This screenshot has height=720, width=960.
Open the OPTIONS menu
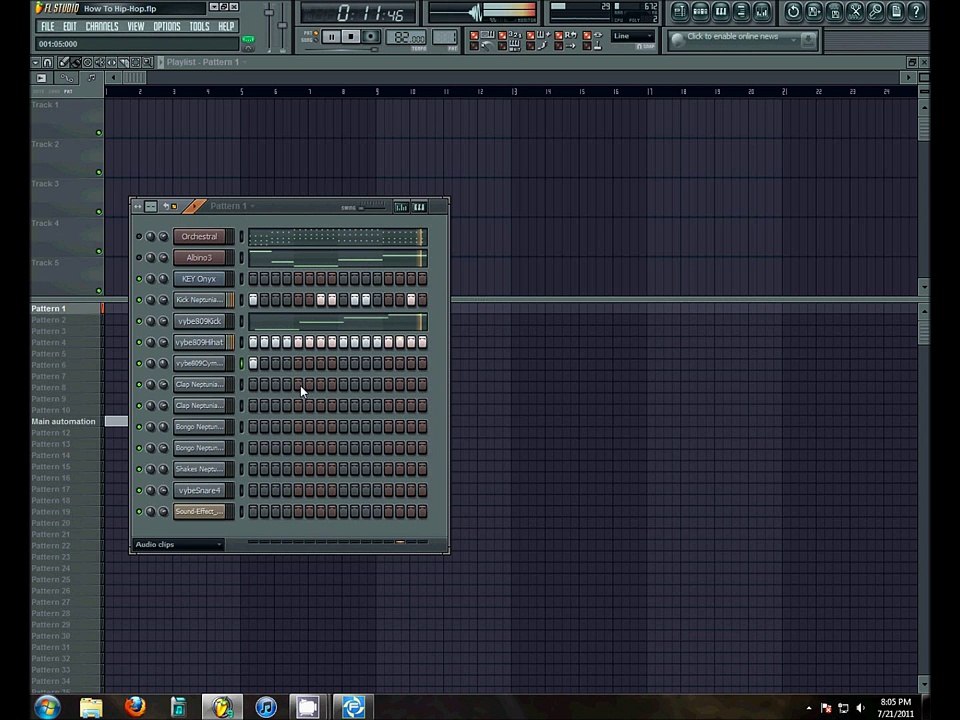(x=167, y=26)
